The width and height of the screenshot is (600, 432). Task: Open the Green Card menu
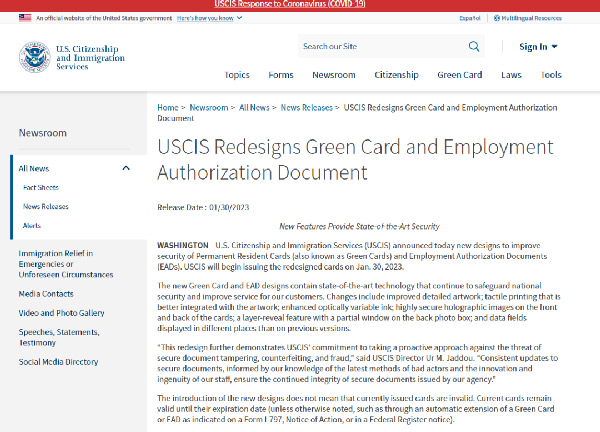point(459,75)
